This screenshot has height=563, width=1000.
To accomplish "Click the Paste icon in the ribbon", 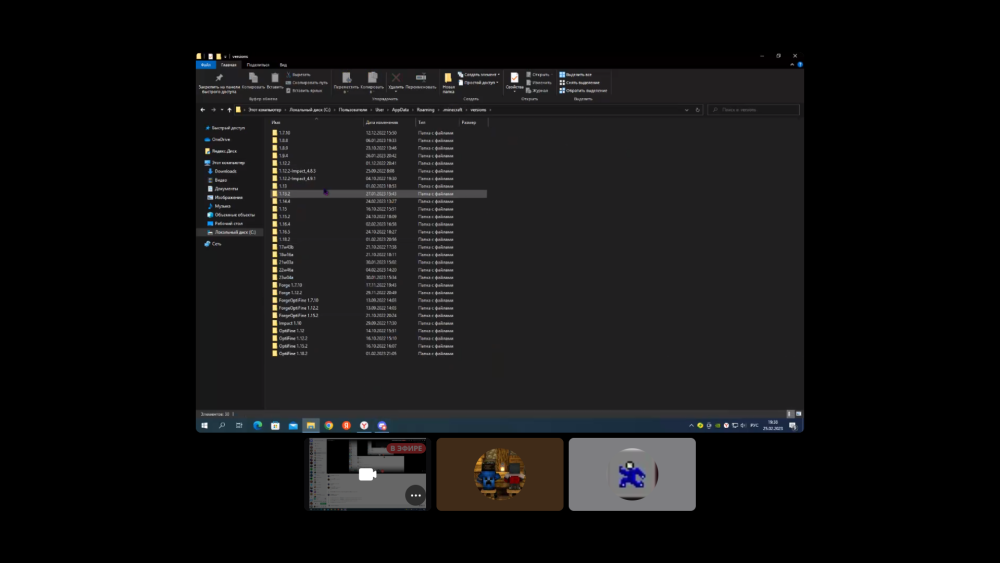I will (275, 78).
